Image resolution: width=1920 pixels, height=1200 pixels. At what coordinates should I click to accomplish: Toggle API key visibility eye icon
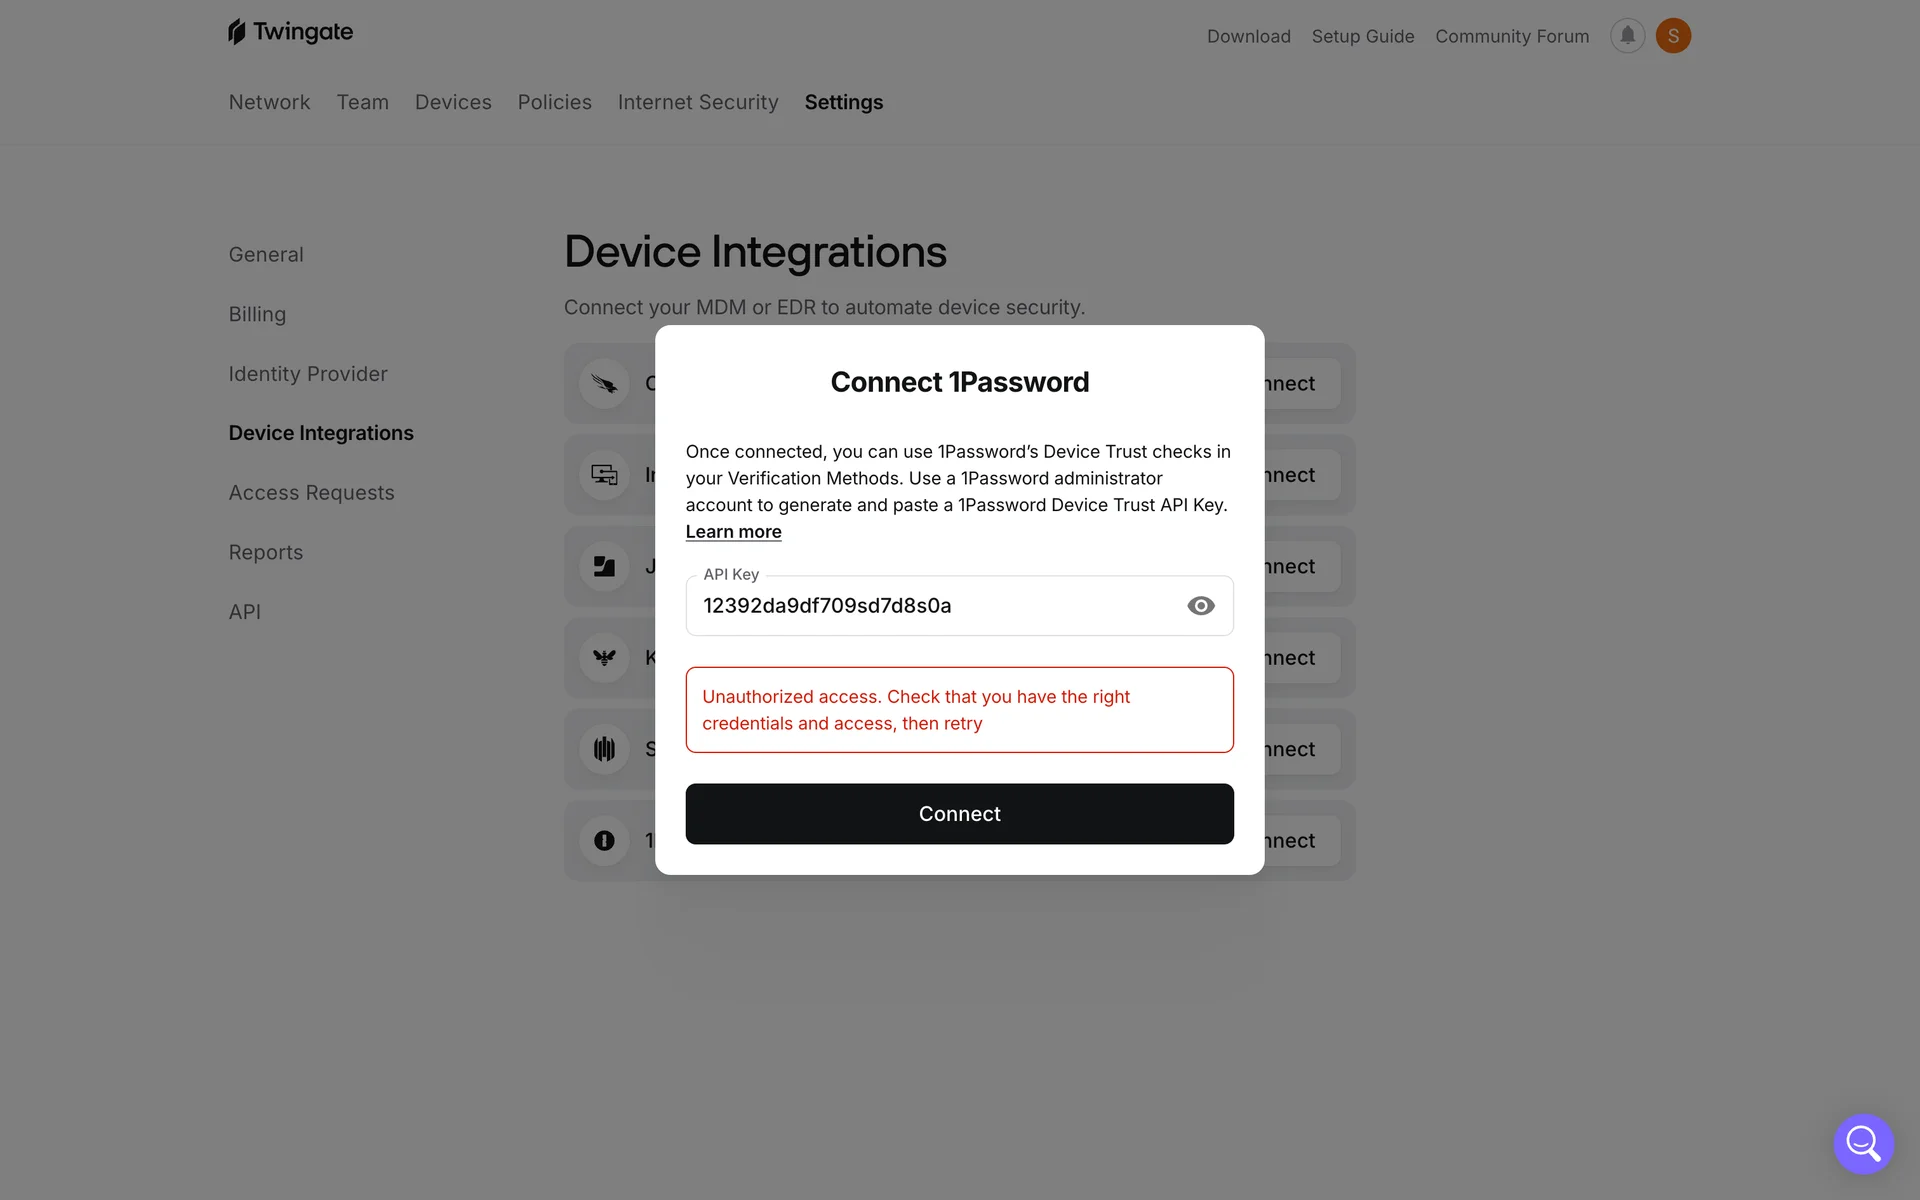pyautogui.click(x=1200, y=606)
